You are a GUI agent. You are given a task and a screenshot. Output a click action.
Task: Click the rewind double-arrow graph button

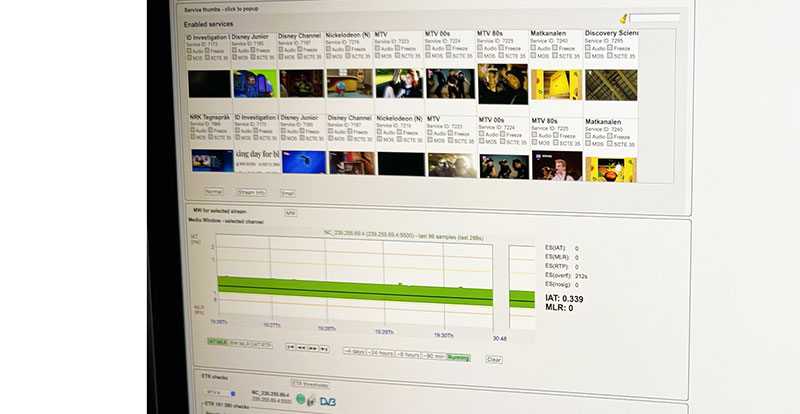pos(302,348)
